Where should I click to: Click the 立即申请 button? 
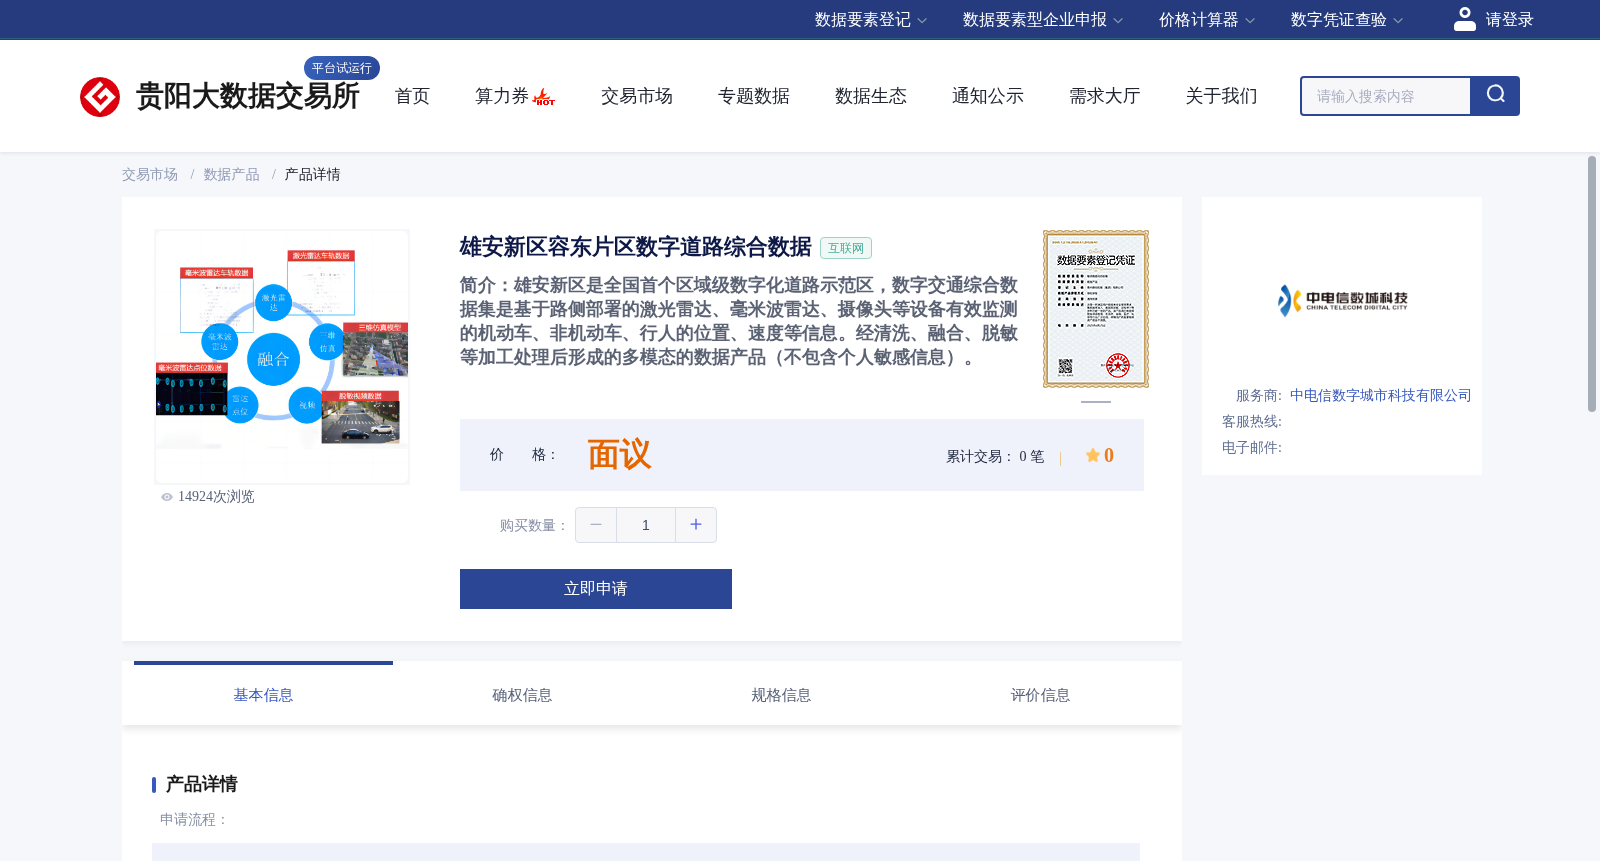tap(596, 589)
